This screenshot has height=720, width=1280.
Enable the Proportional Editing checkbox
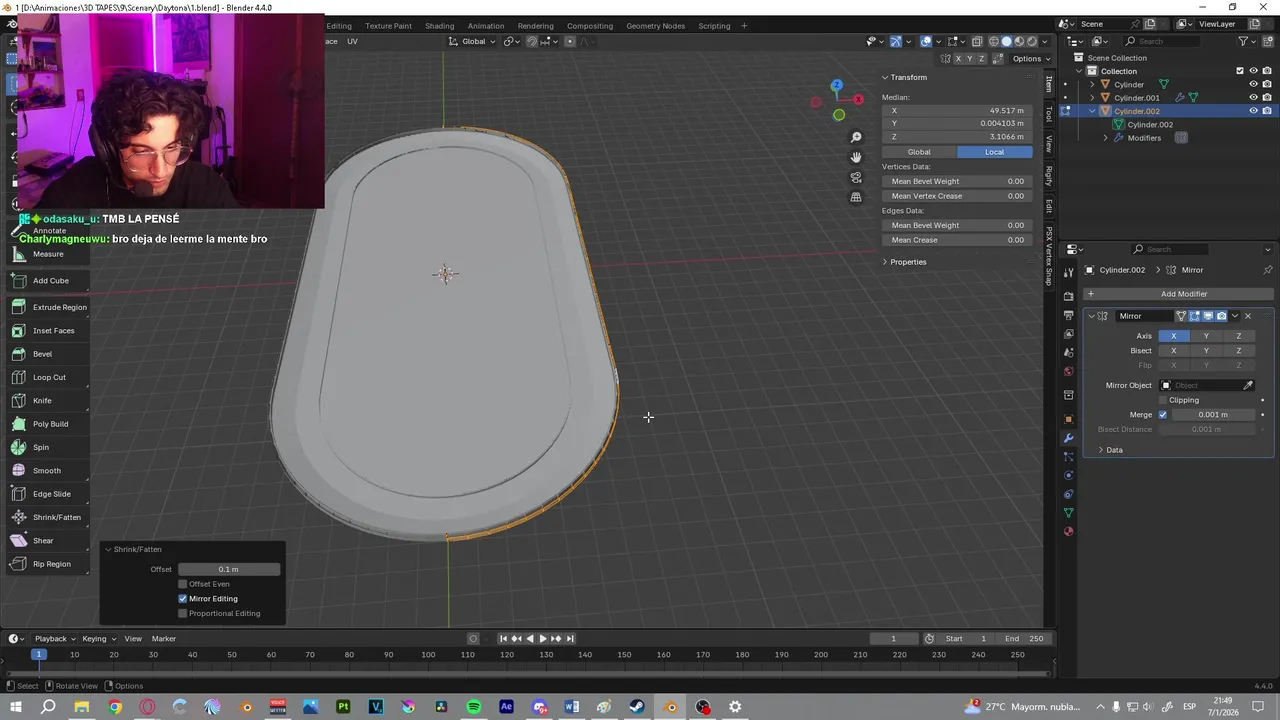[183, 613]
